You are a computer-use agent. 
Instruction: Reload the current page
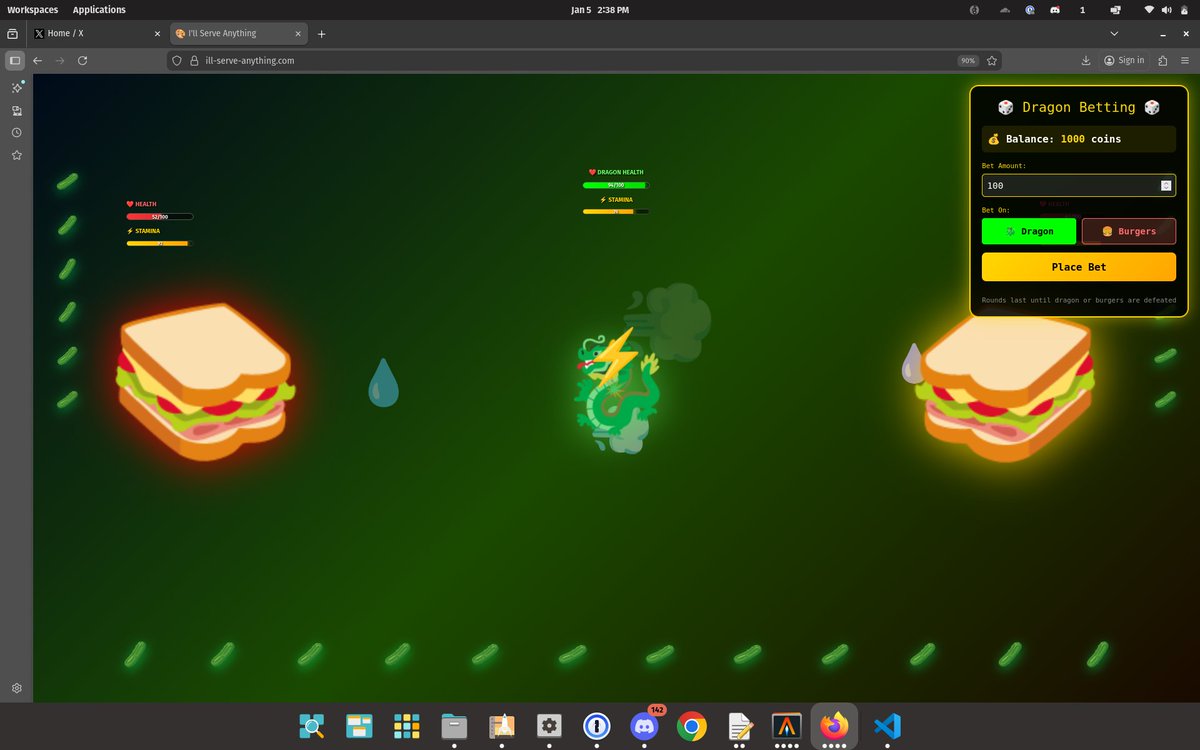point(82,60)
